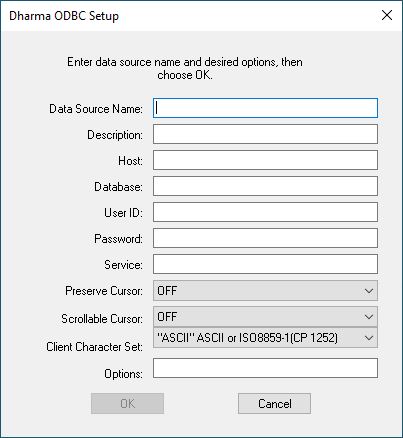The height and width of the screenshot is (438, 403).
Task: Click the 'Client Character Set:' label
Action: [95, 347]
